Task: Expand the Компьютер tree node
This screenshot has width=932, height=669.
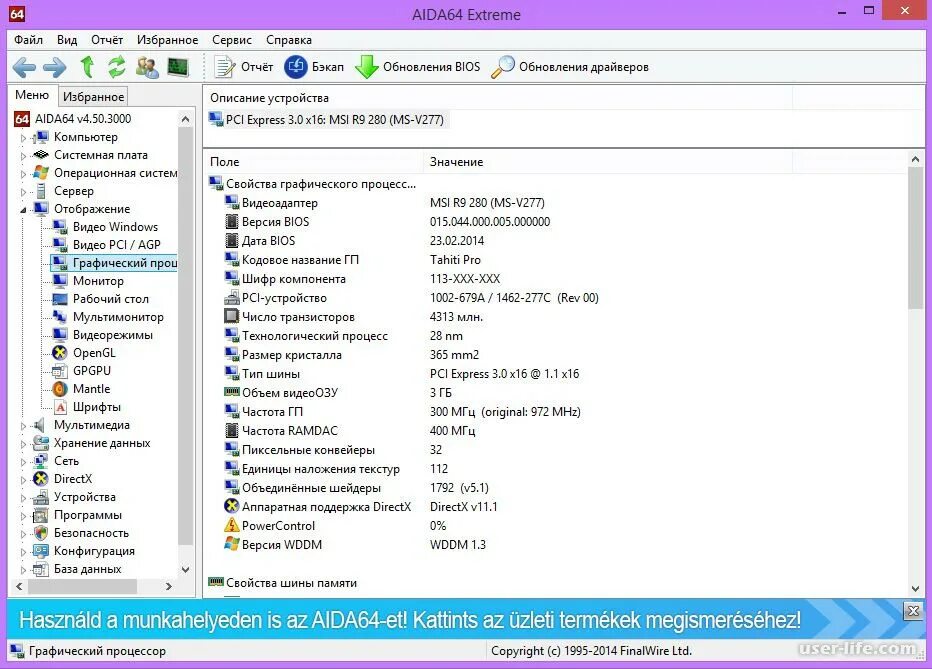Action: coord(23,138)
